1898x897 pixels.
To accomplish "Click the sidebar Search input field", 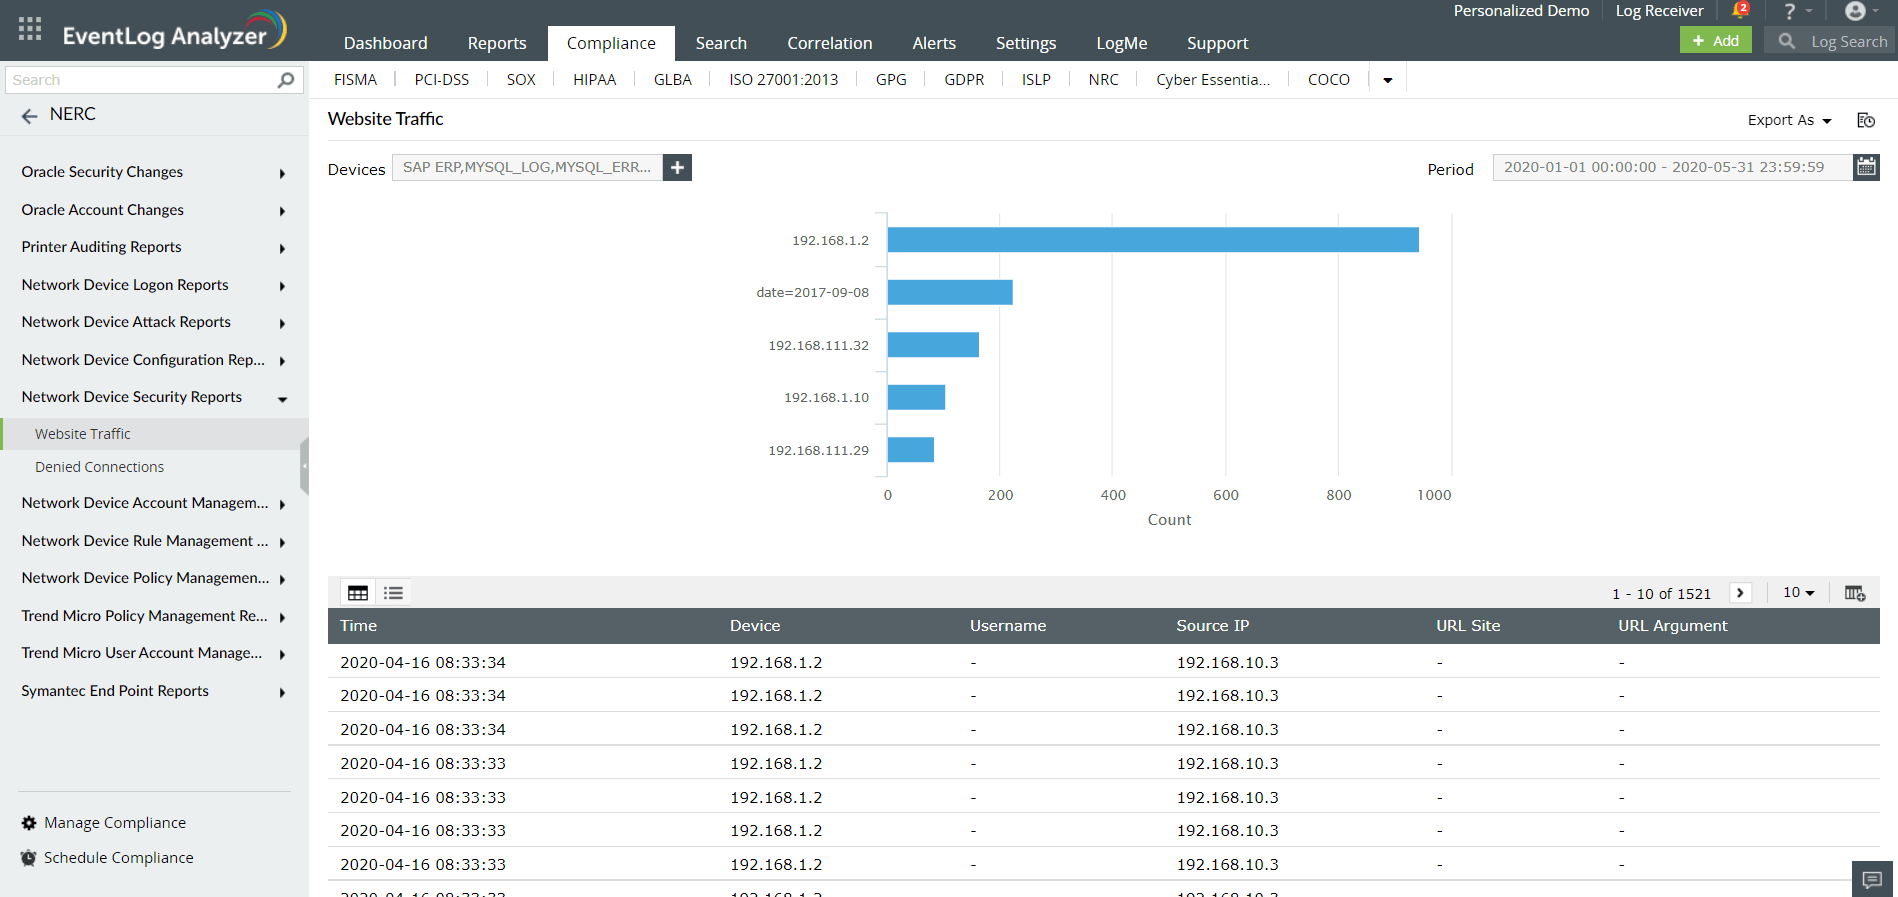I will (x=140, y=80).
